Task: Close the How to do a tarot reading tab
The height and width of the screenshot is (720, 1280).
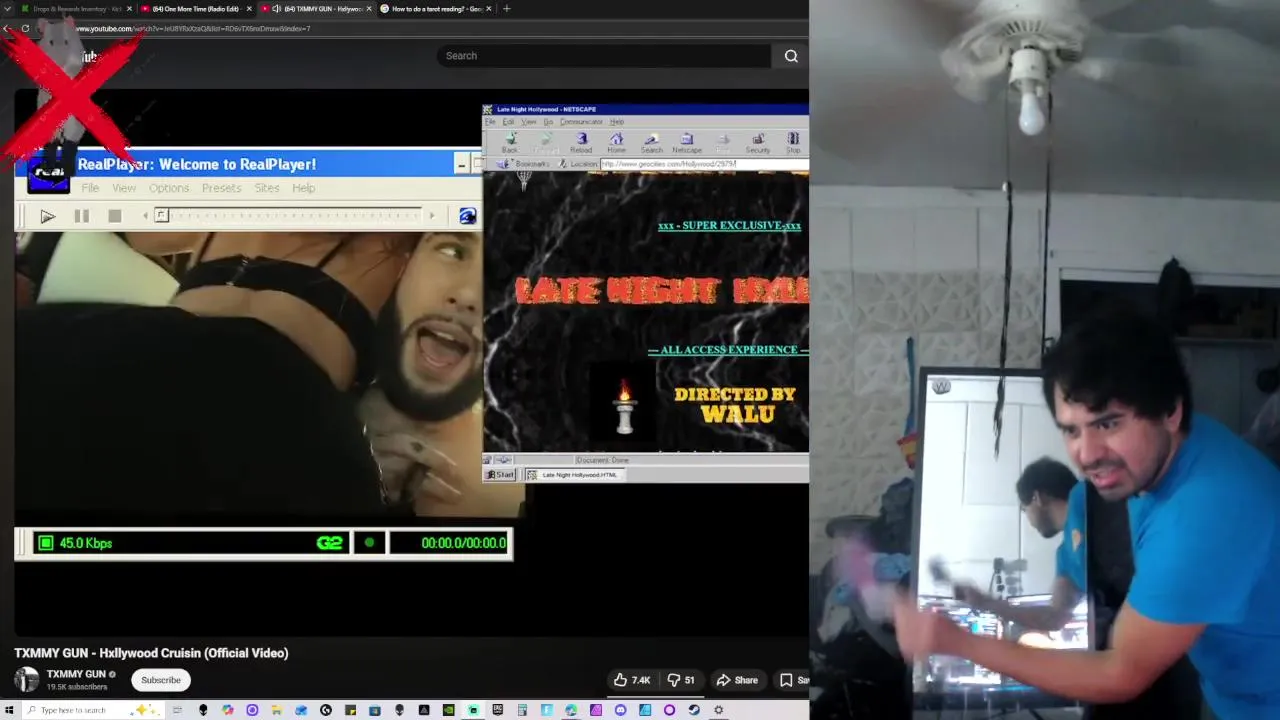Action: click(x=489, y=9)
